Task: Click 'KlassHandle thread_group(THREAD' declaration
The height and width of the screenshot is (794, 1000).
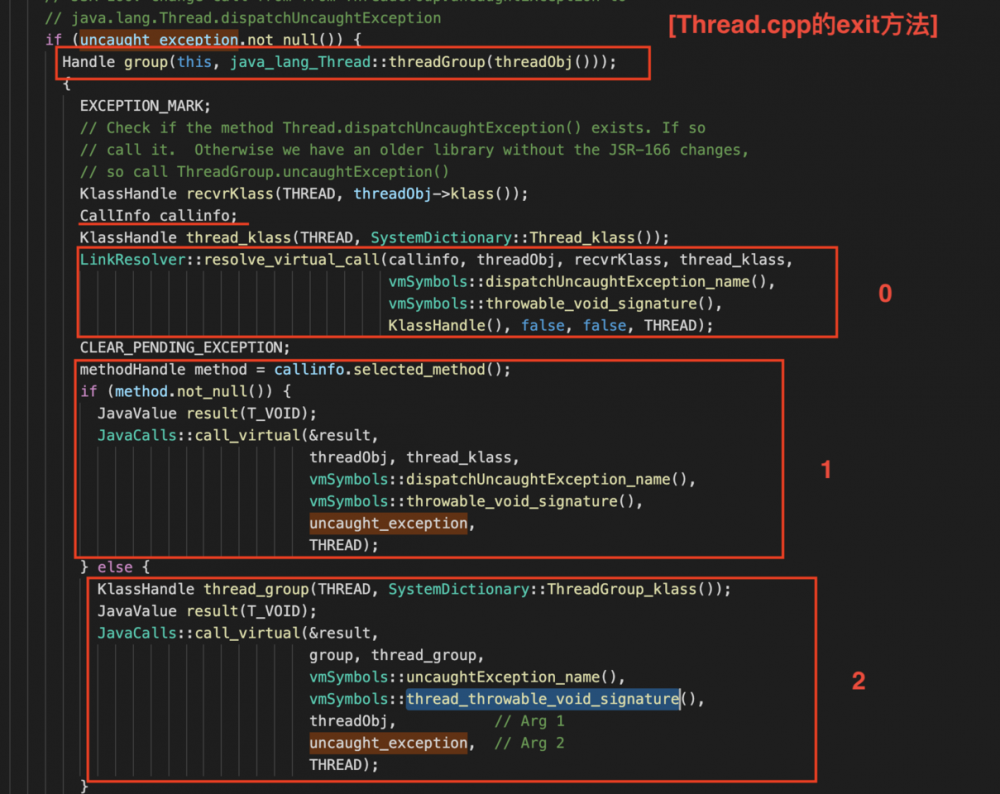Action: pos(233,589)
